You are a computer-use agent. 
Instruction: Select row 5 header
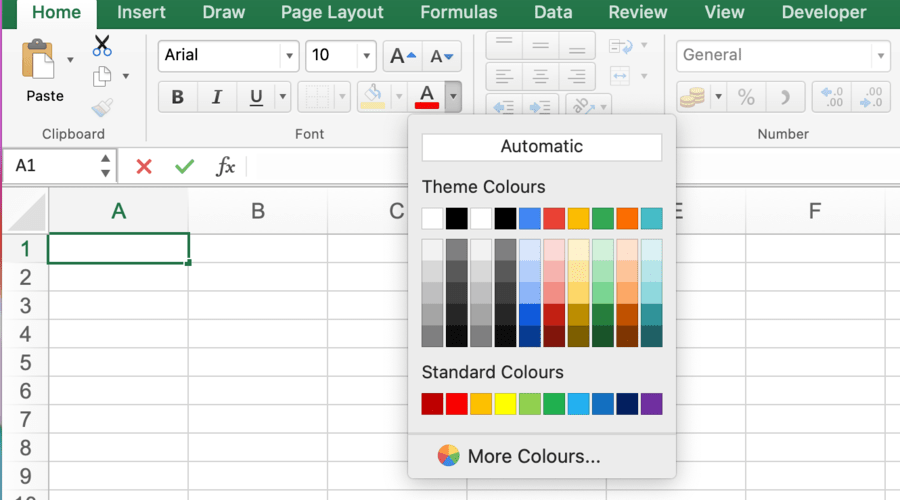25,363
